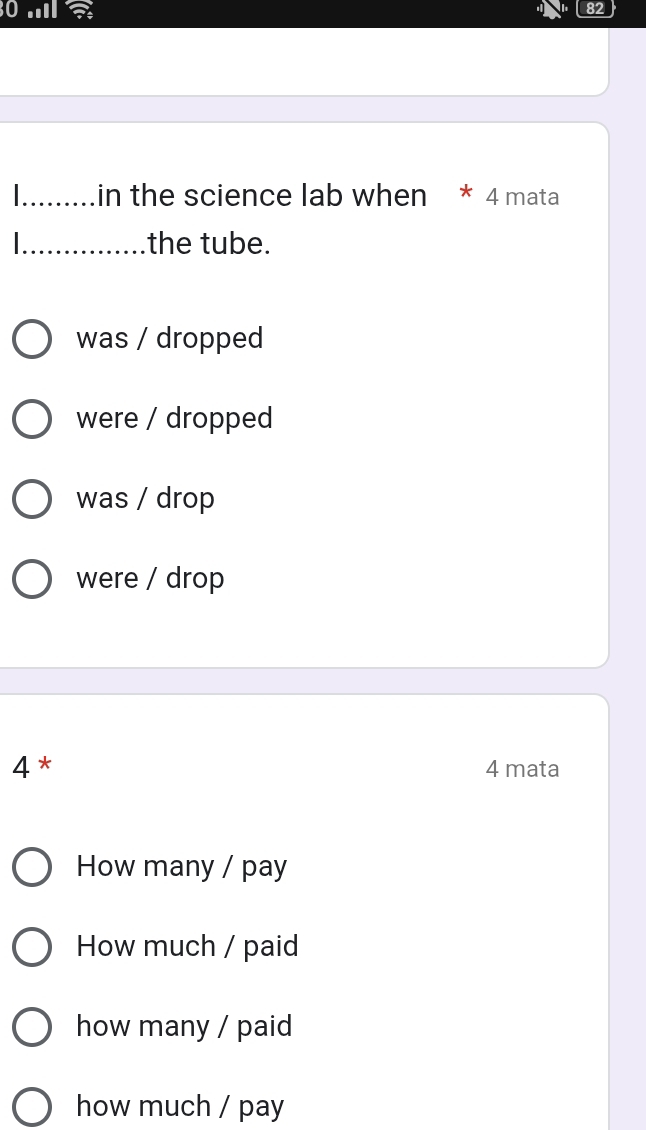646x1130 pixels.
Task: Tap the 'in the science lab when' question text
Action: pyautogui.click(x=220, y=196)
